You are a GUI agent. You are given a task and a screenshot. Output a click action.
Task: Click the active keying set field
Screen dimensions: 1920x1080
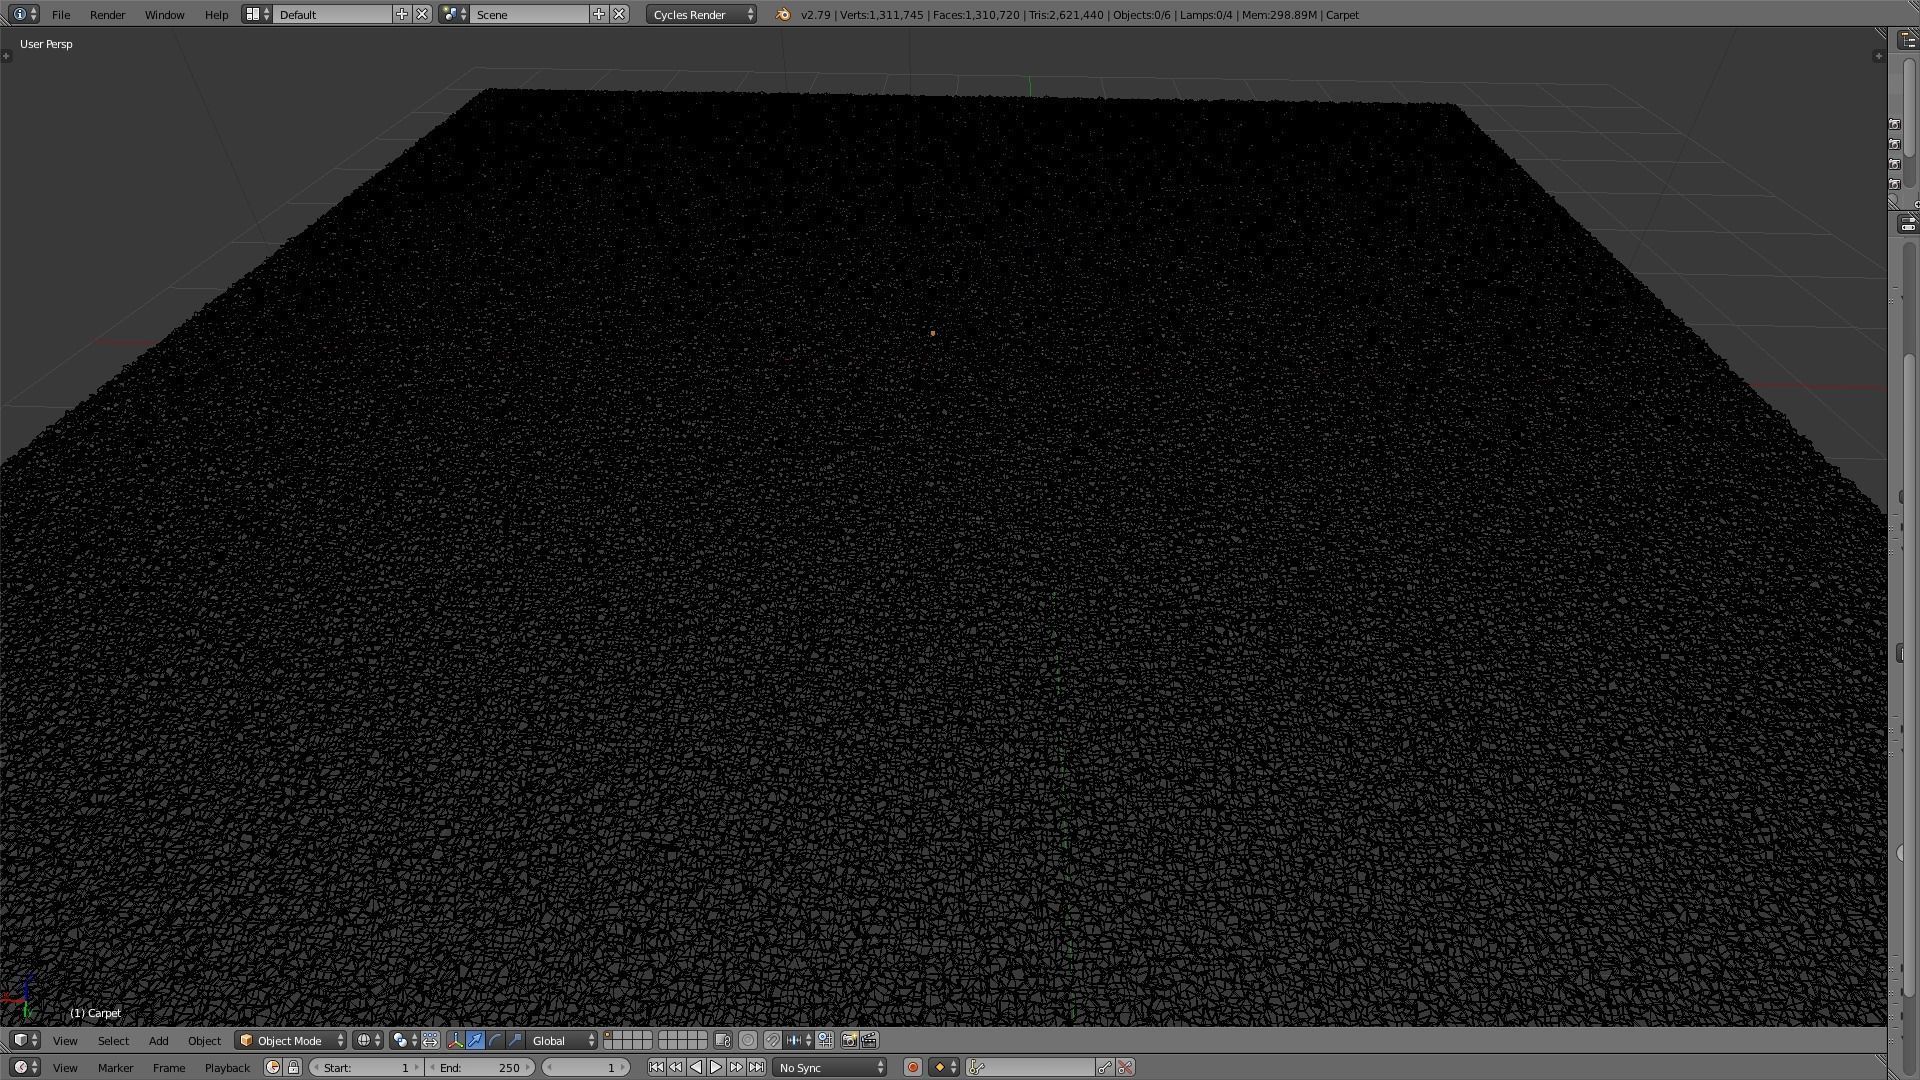(x=1031, y=1067)
